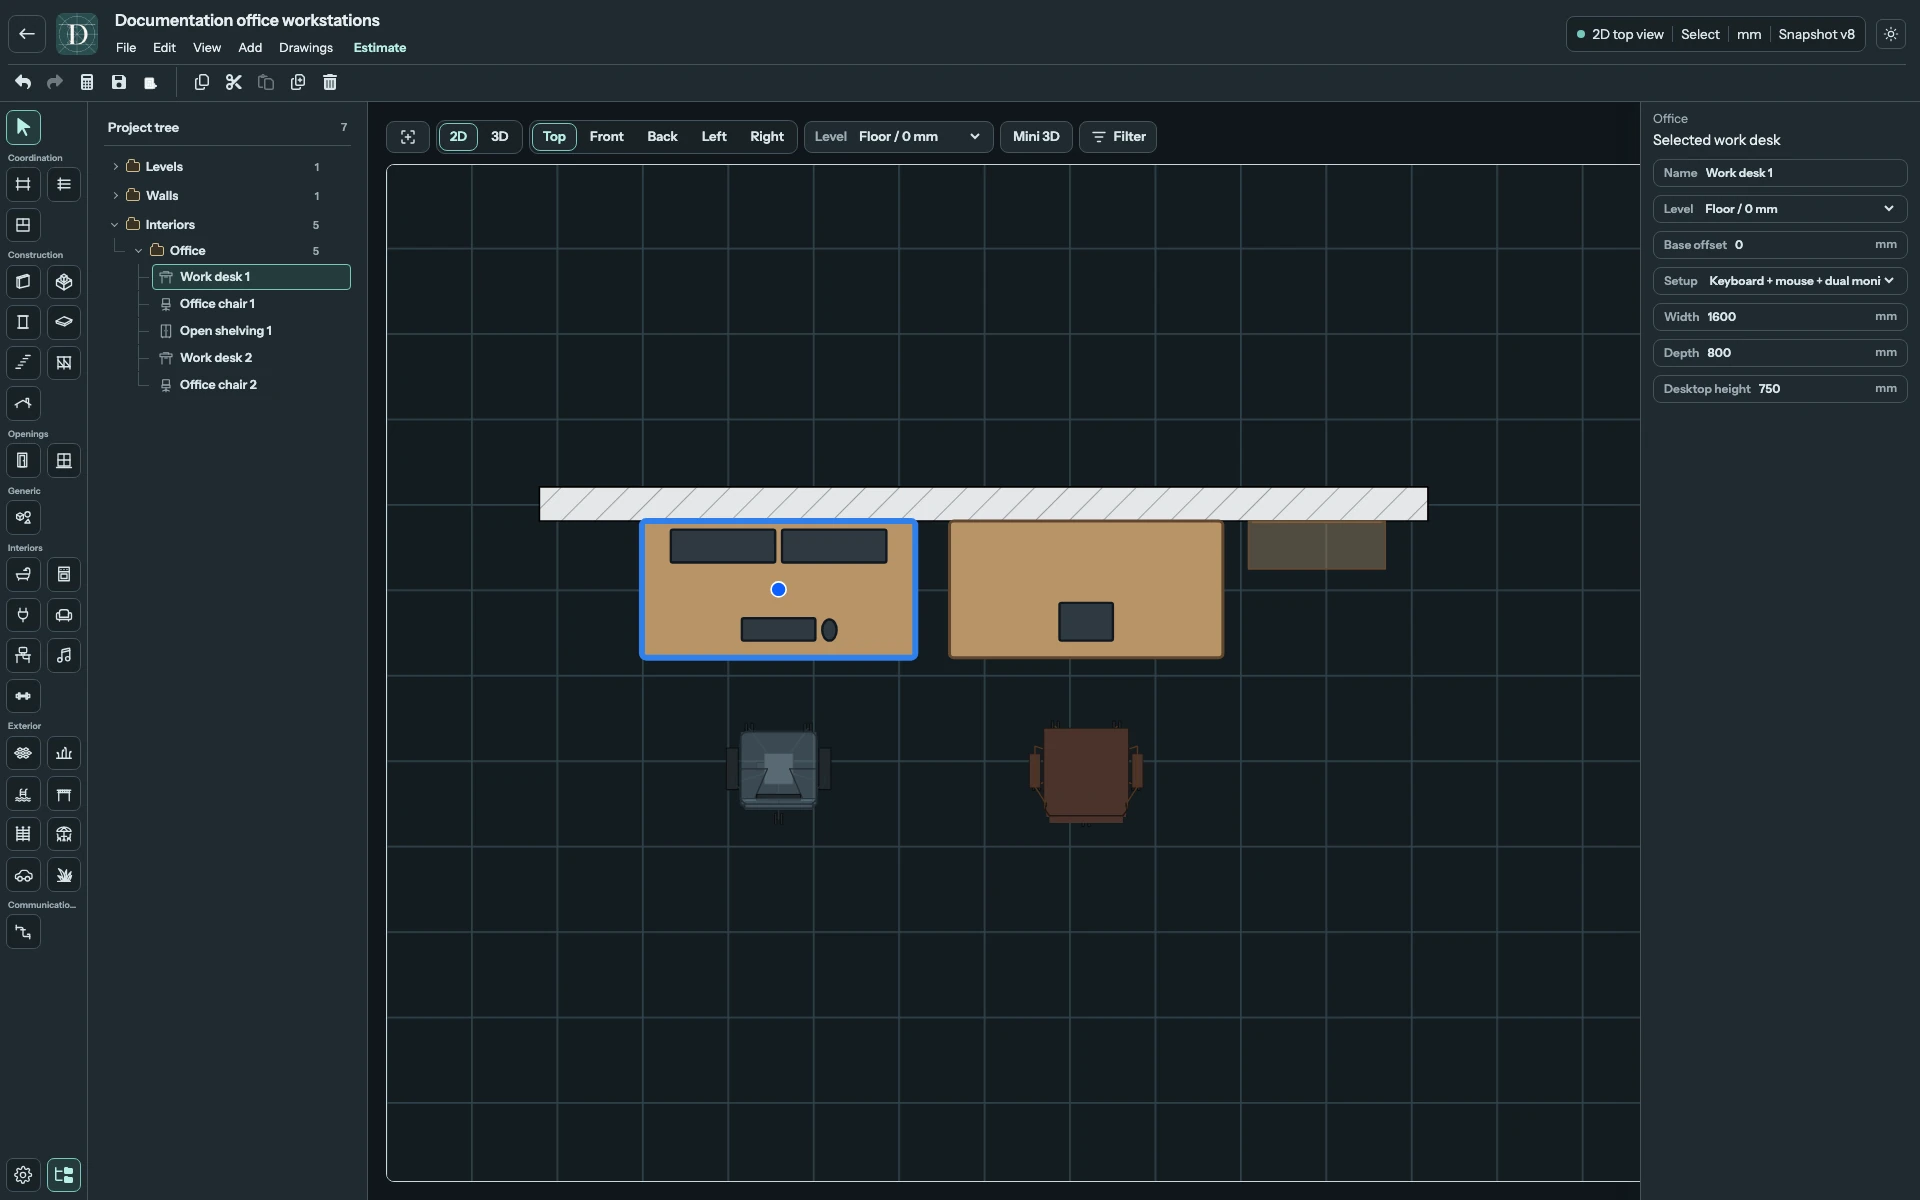Collapse the Office subfolder
Screen dimensions: 1920x1200
pyautogui.click(x=139, y=251)
